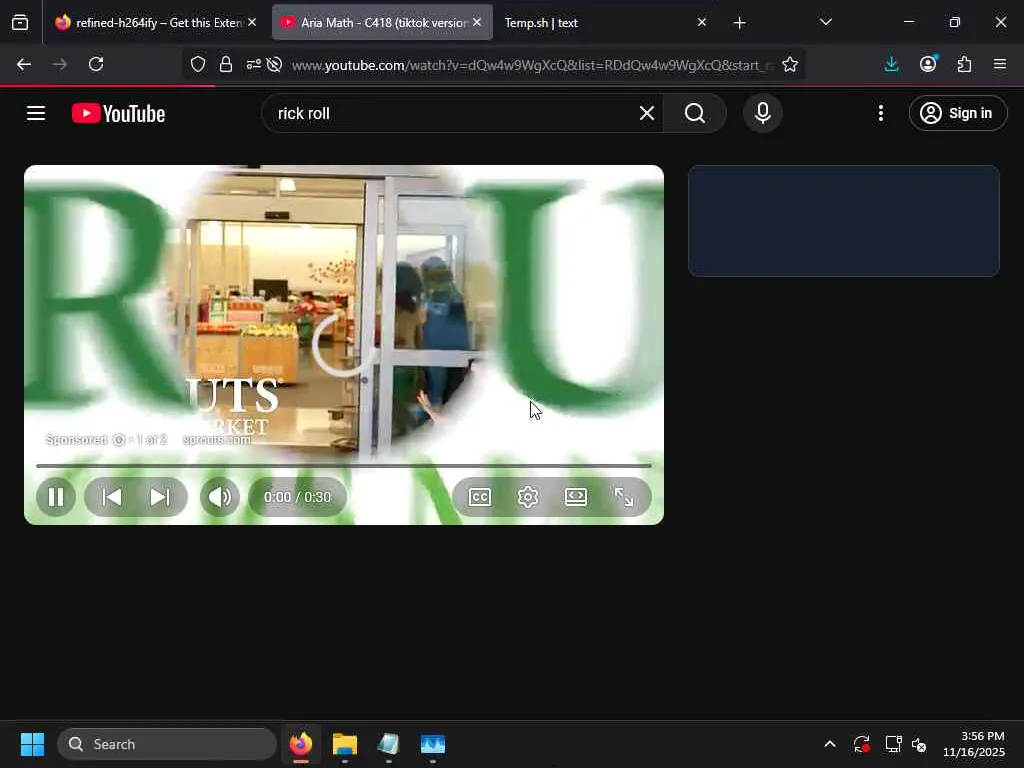Go forward one page
This screenshot has height=768, width=1024.
pyautogui.click(x=60, y=64)
